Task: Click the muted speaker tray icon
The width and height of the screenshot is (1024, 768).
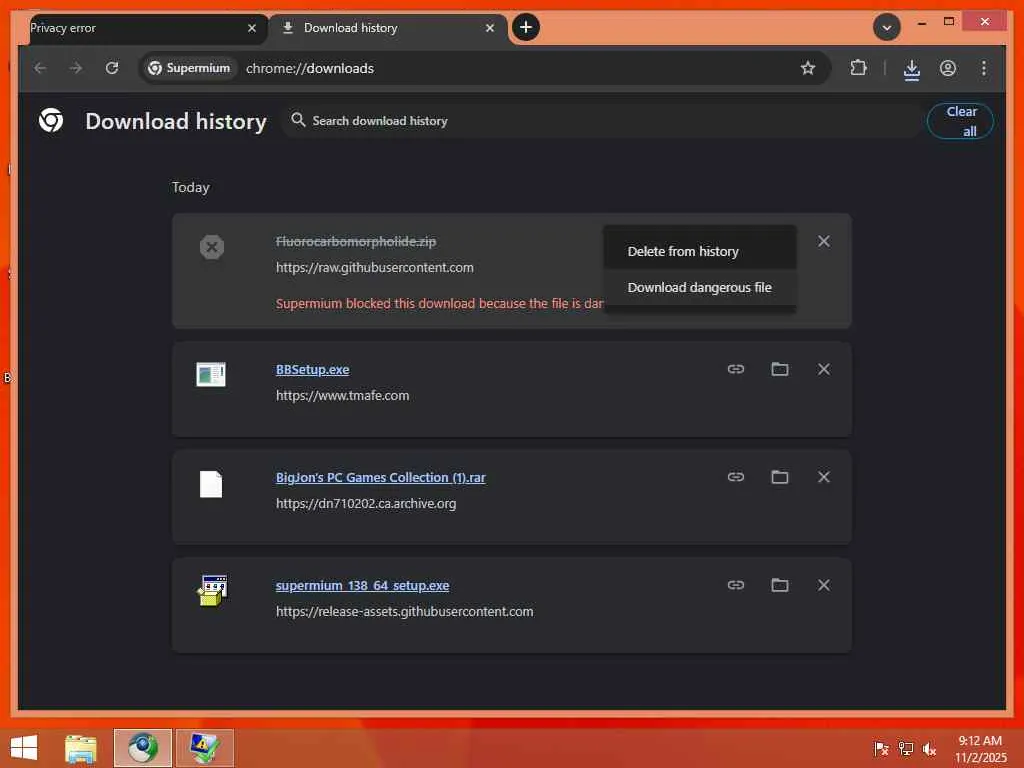Action: (929, 748)
